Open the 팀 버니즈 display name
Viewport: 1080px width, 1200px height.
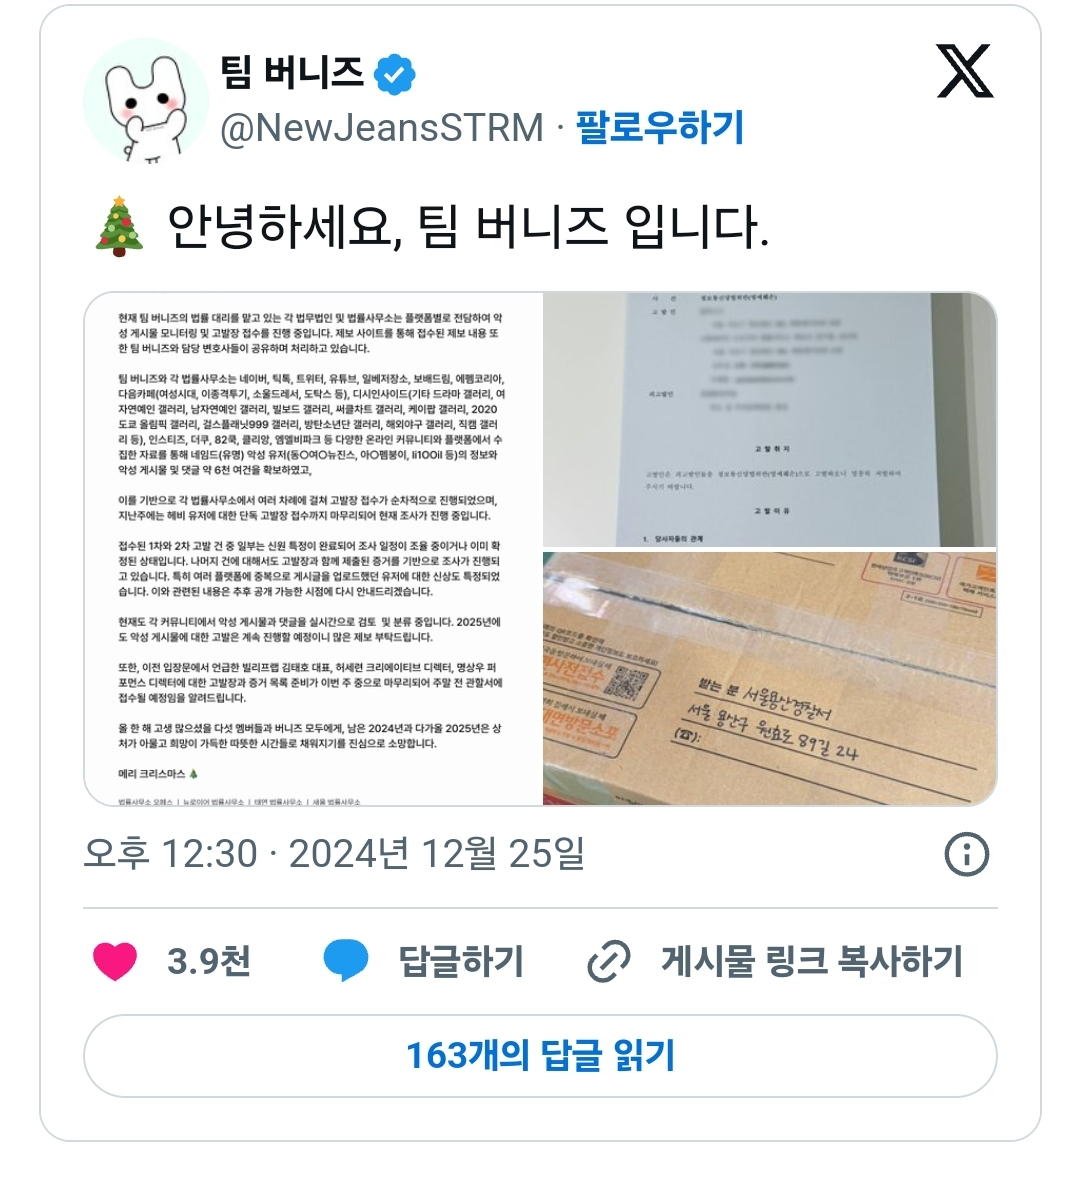292,72
